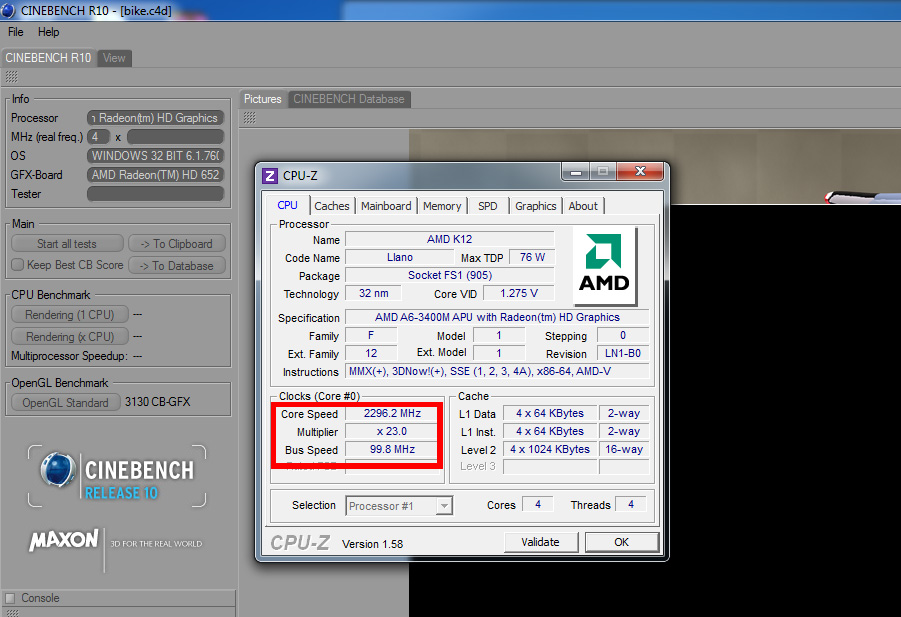Click the AMD A6-3400M specification value
The height and width of the screenshot is (617, 901).
click(x=497, y=317)
